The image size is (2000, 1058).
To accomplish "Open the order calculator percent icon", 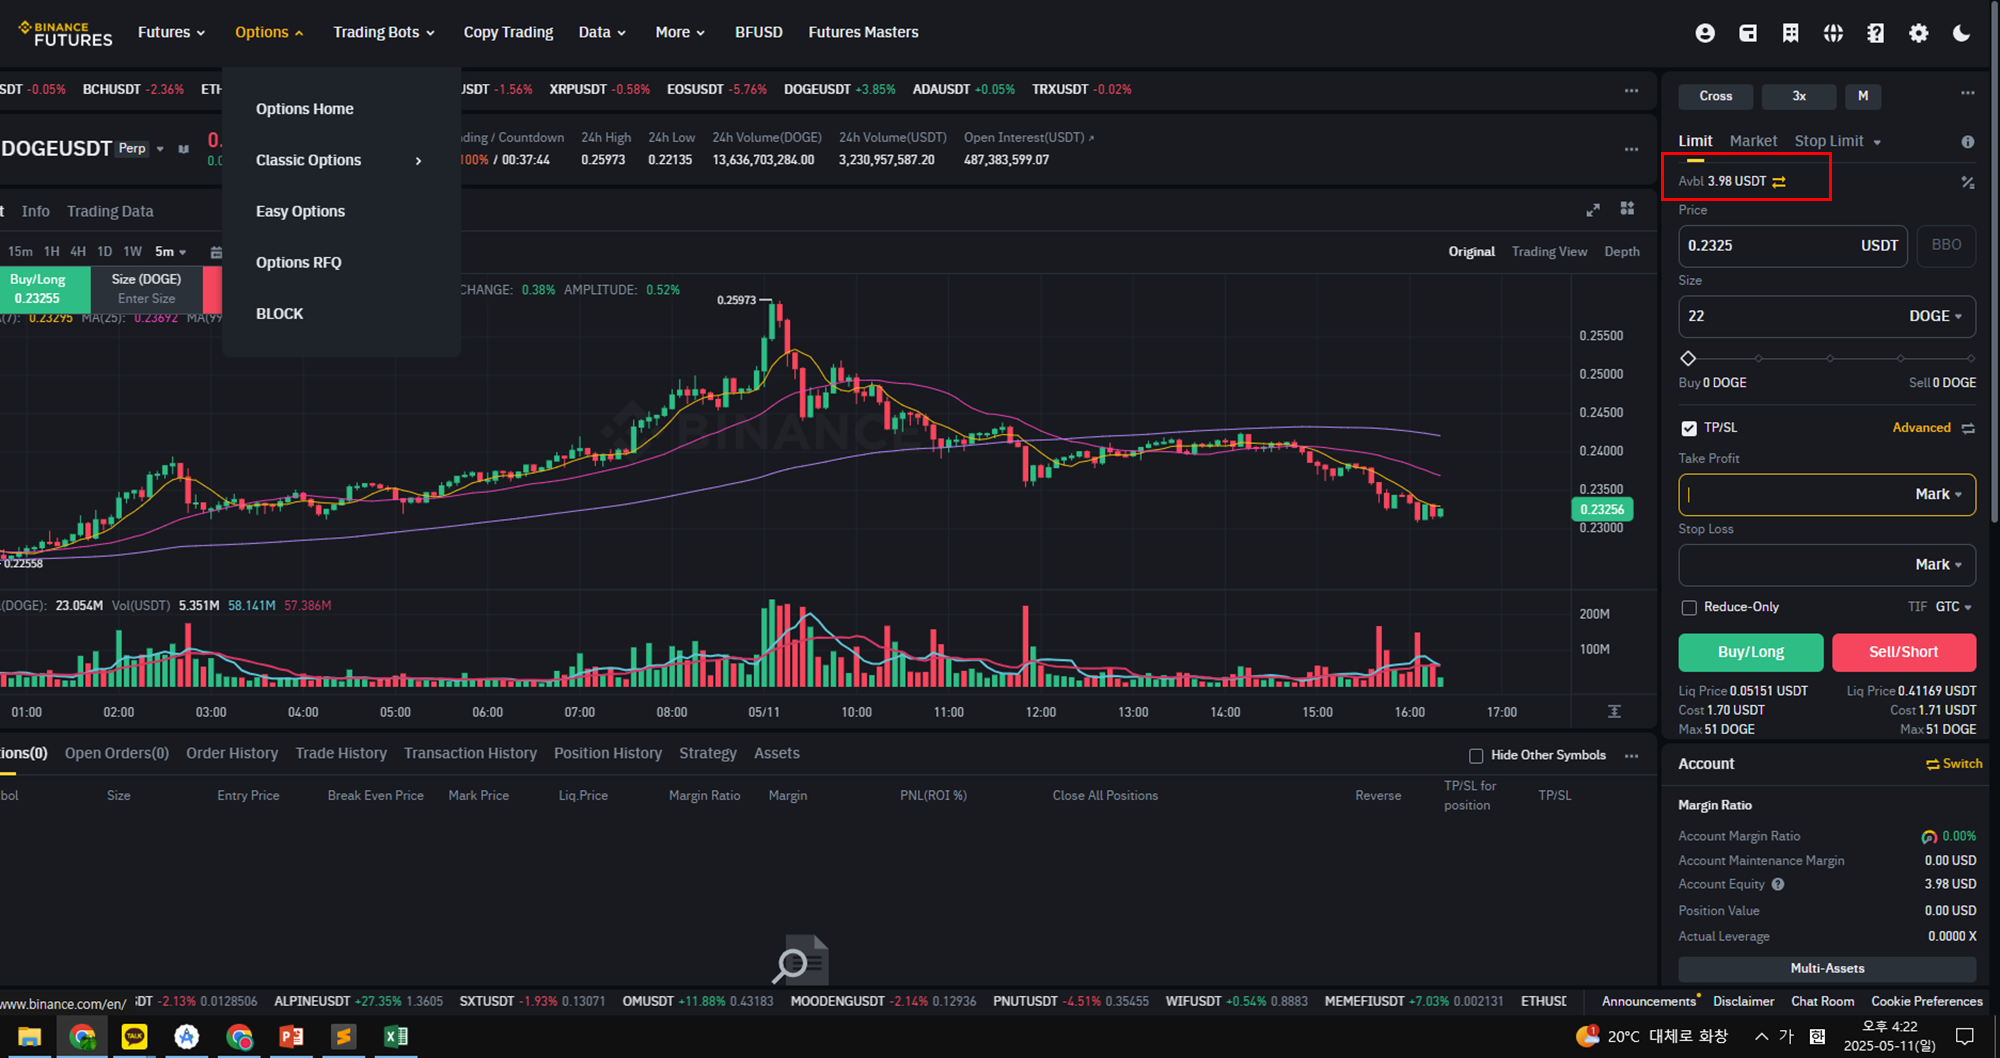I will [1968, 182].
